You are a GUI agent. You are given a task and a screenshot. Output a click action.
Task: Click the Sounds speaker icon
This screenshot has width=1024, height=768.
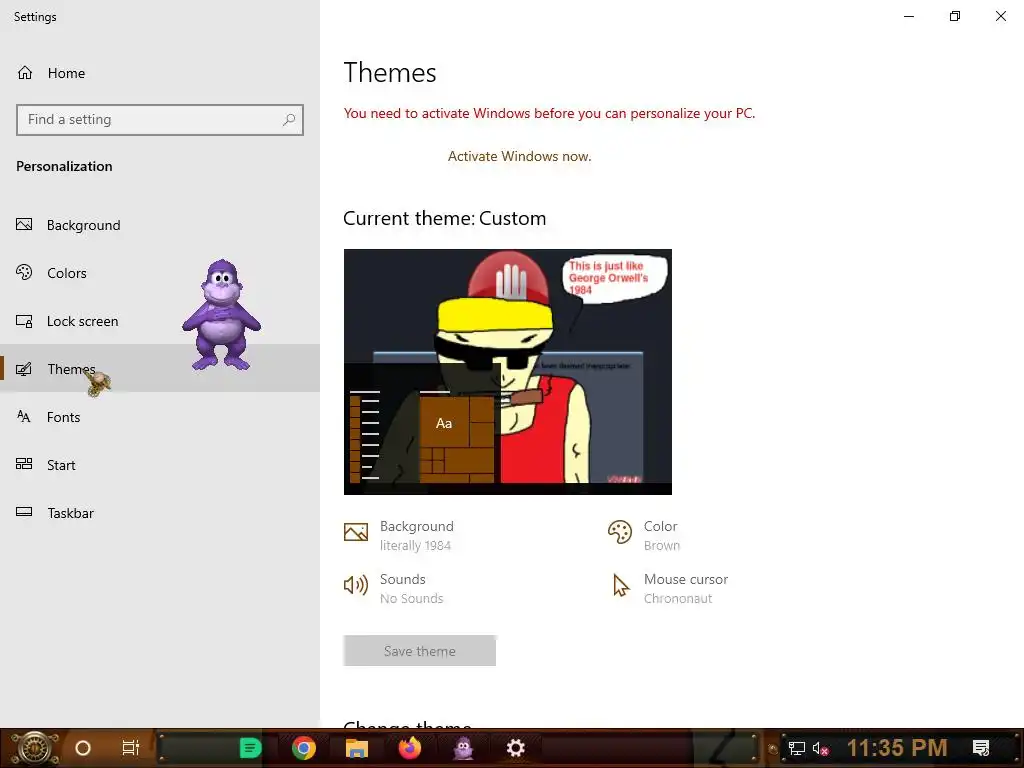pyautogui.click(x=356, y=585)
